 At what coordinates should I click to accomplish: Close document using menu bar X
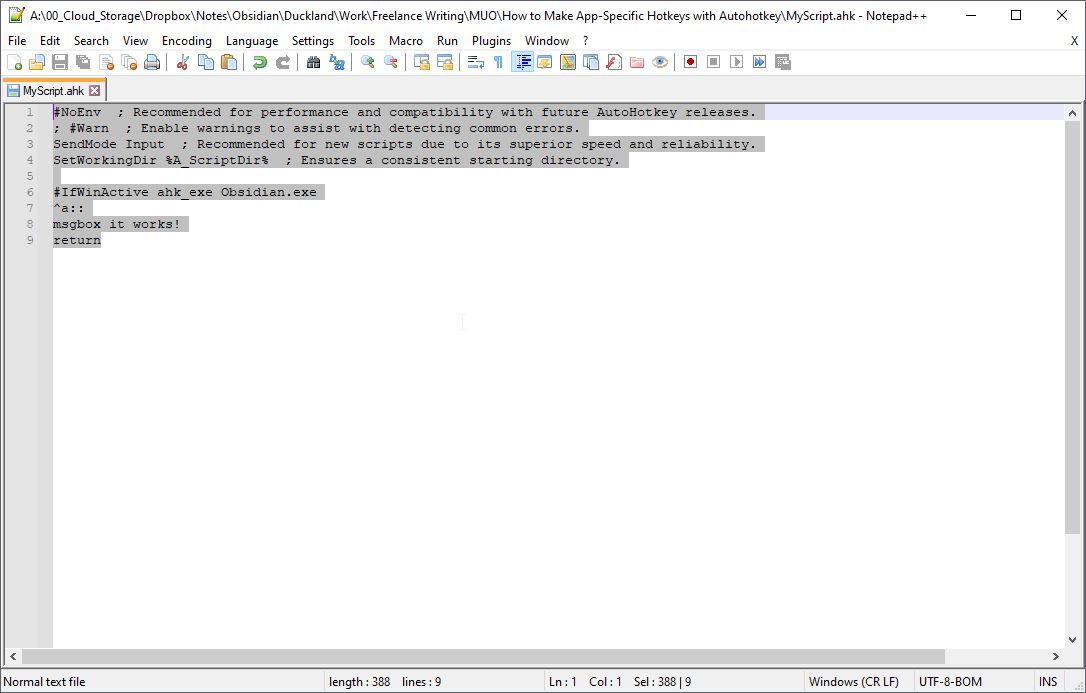(x=1074, y=41)
